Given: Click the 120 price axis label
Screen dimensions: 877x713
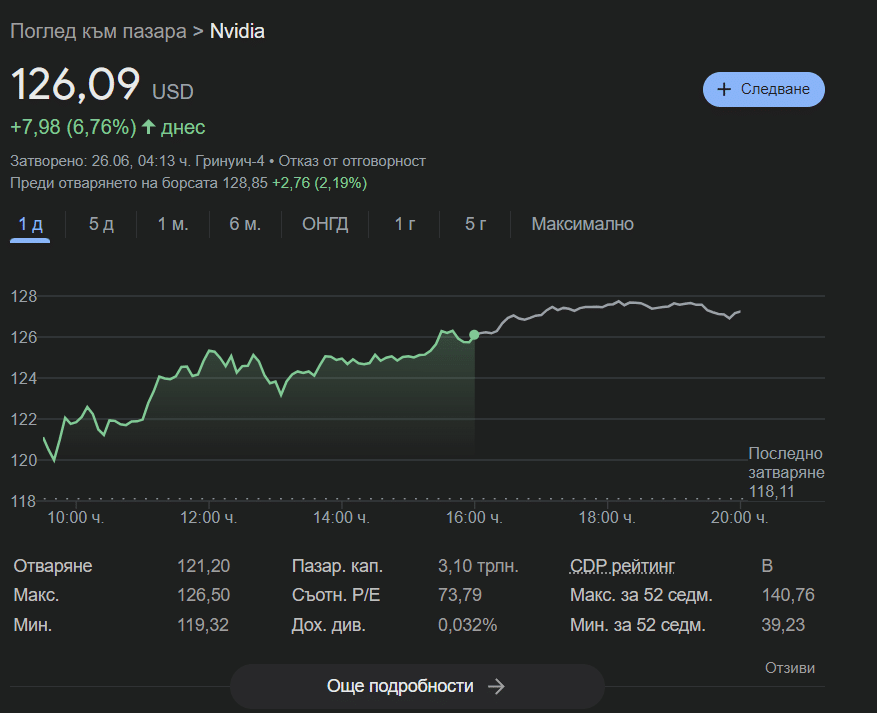Looking at the screenshot, I should tap(23, 460).
